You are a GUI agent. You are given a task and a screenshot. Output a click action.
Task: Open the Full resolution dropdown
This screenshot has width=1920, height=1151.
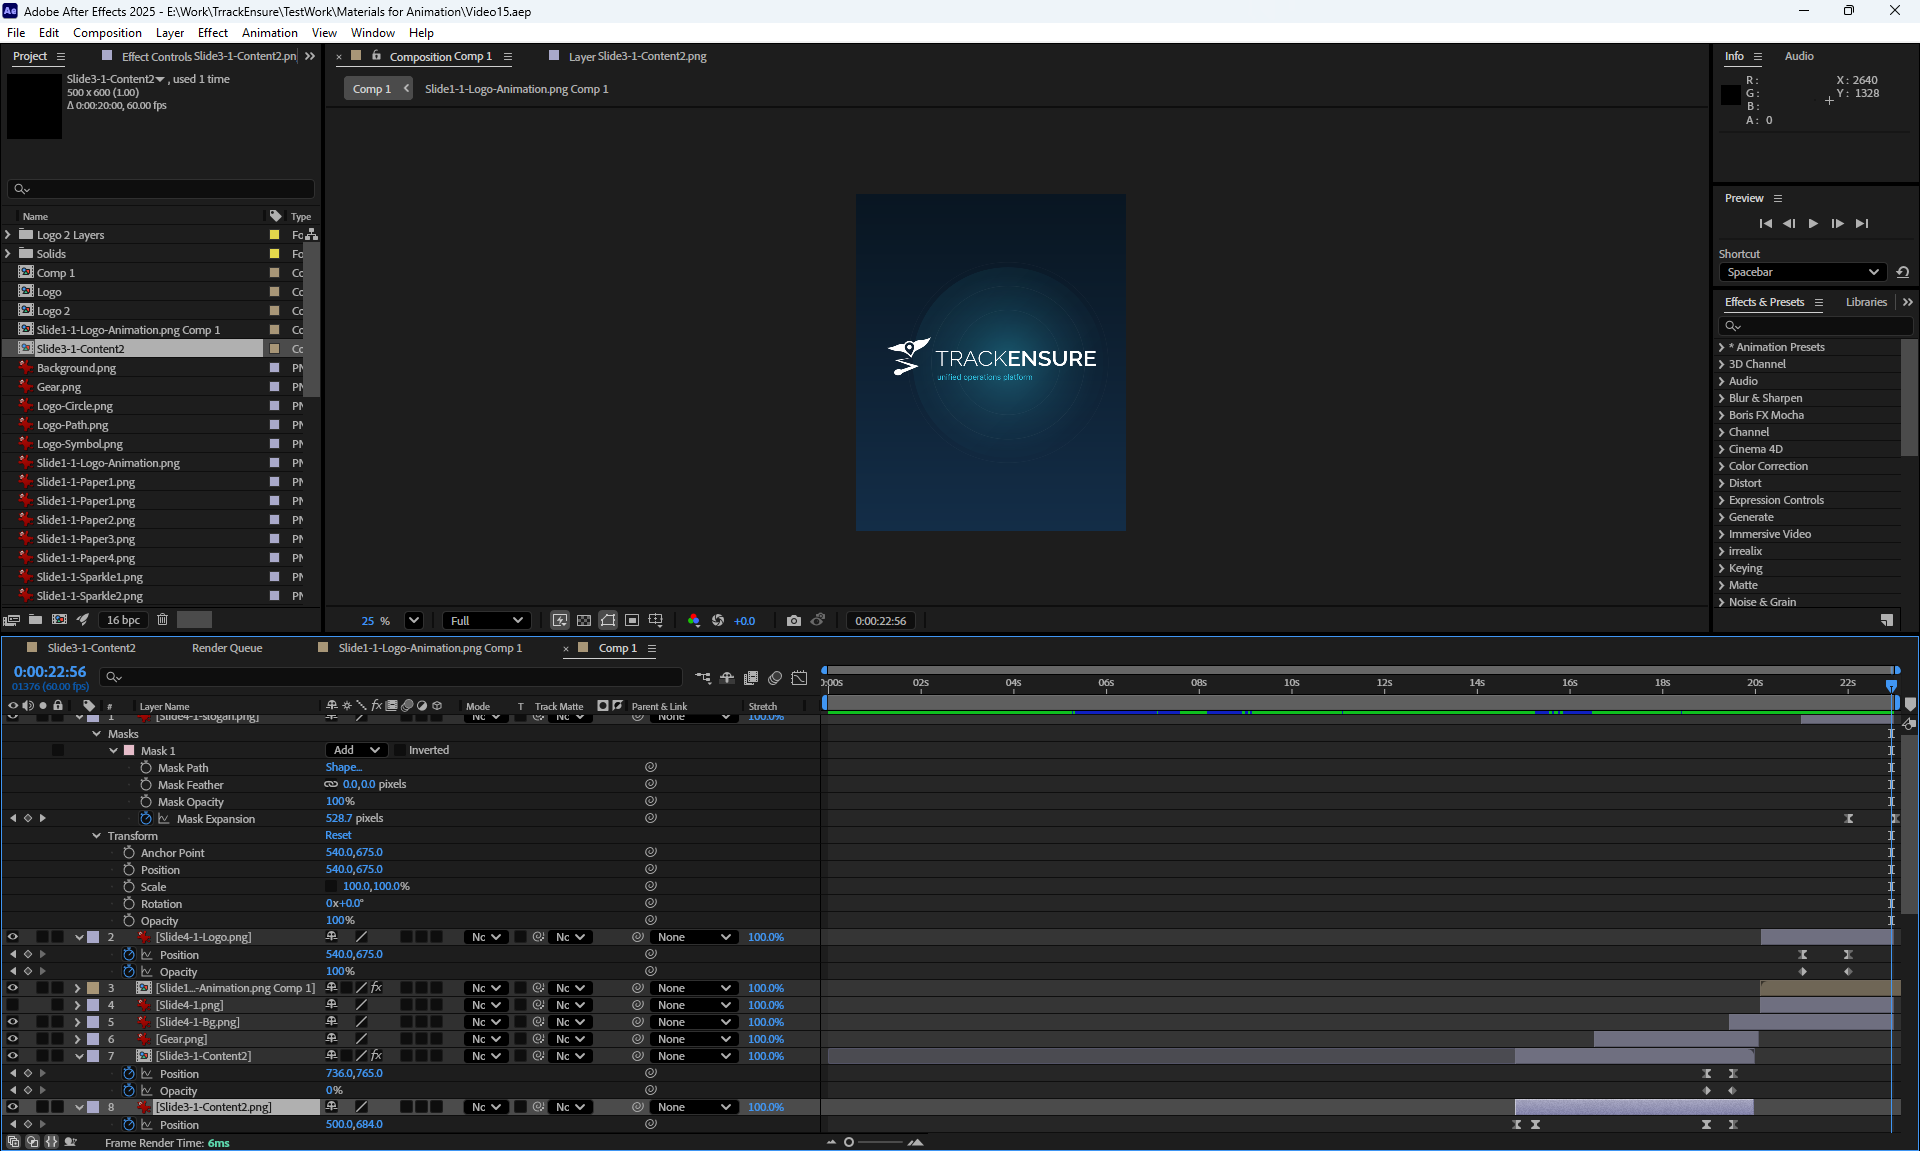pyautogui.click(x=486, y=621)
